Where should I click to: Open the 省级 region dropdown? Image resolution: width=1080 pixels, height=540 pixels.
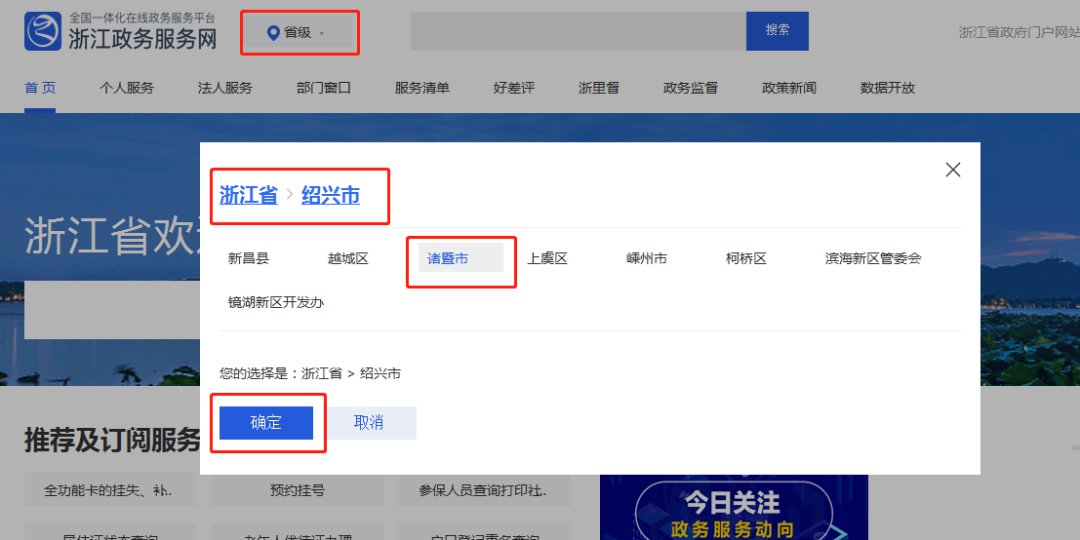click(300, 32)
